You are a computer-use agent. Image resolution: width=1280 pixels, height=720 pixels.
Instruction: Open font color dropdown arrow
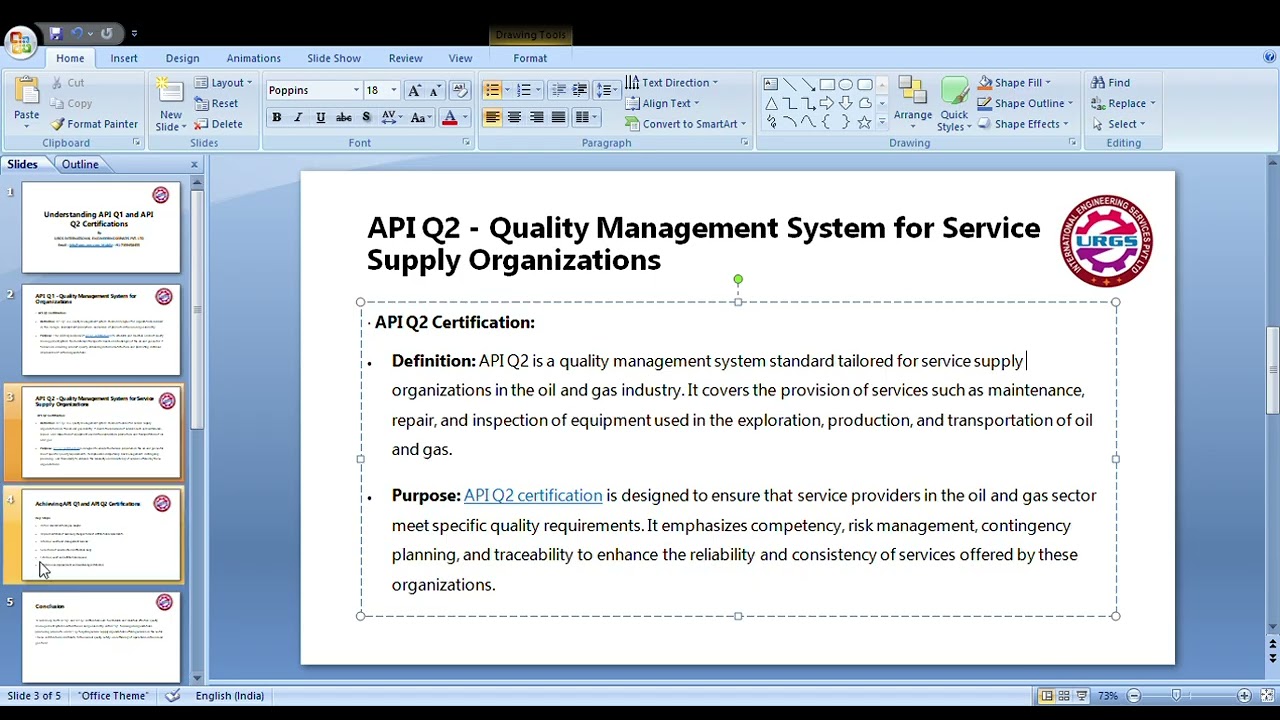[x=465, y=118]
